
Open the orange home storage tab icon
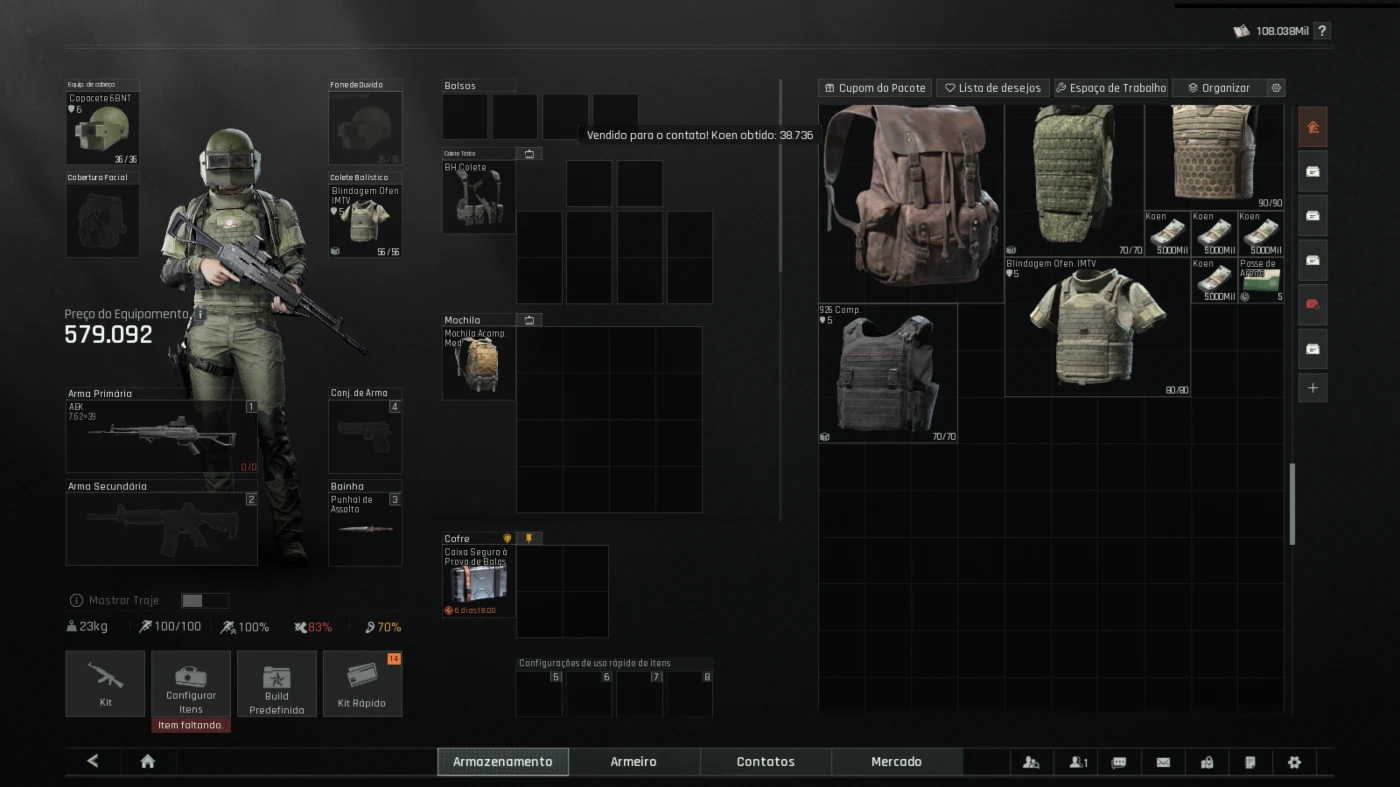tap(1313, 127)
